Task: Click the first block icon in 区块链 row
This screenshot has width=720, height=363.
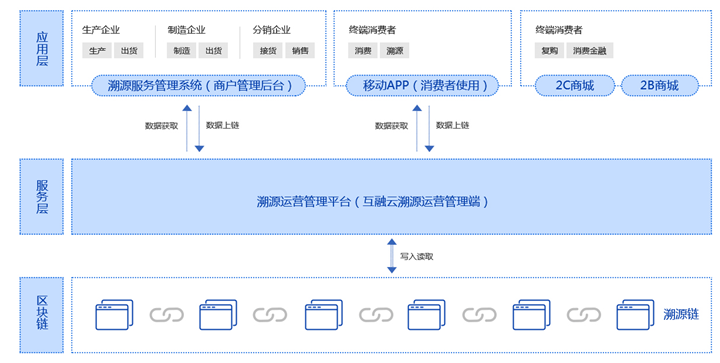Action: pyautogui.click(x=114, y=315)
